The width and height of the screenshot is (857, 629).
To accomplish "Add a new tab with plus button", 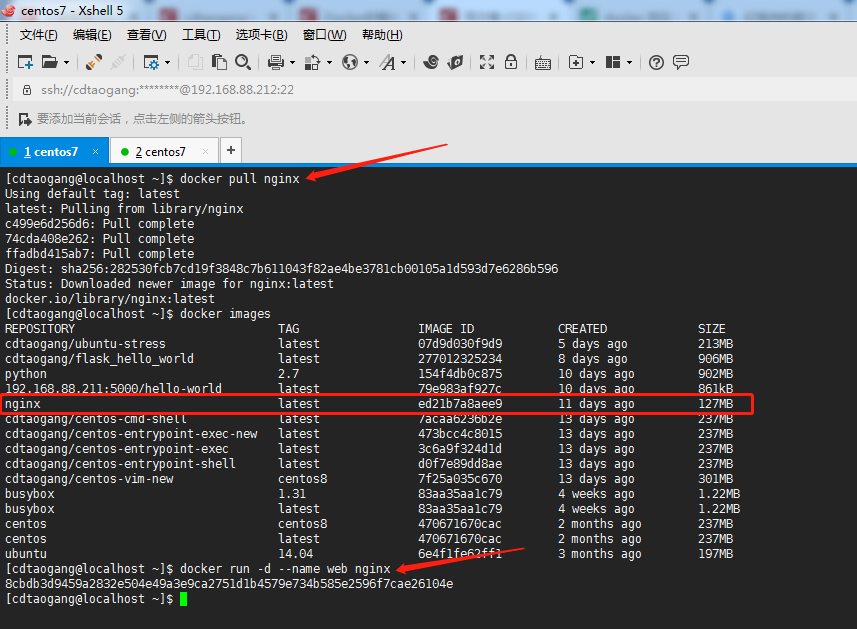I will (x=231, y=150).
